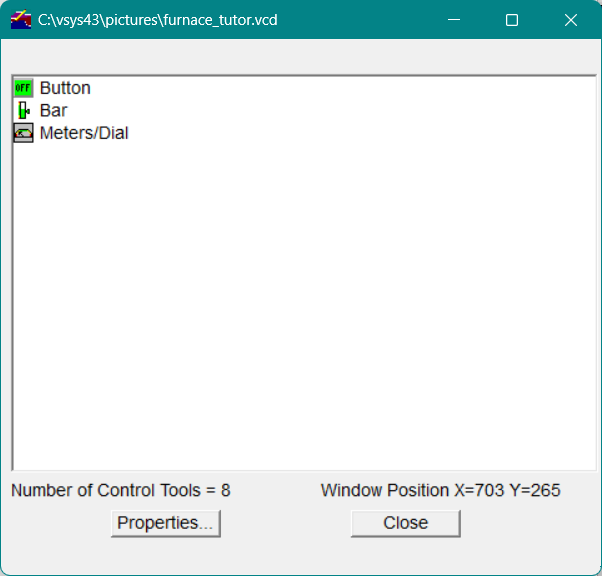602x576 pixels.
Task: Click the Meters/Dial gauge icon
Action: [23, 133]
